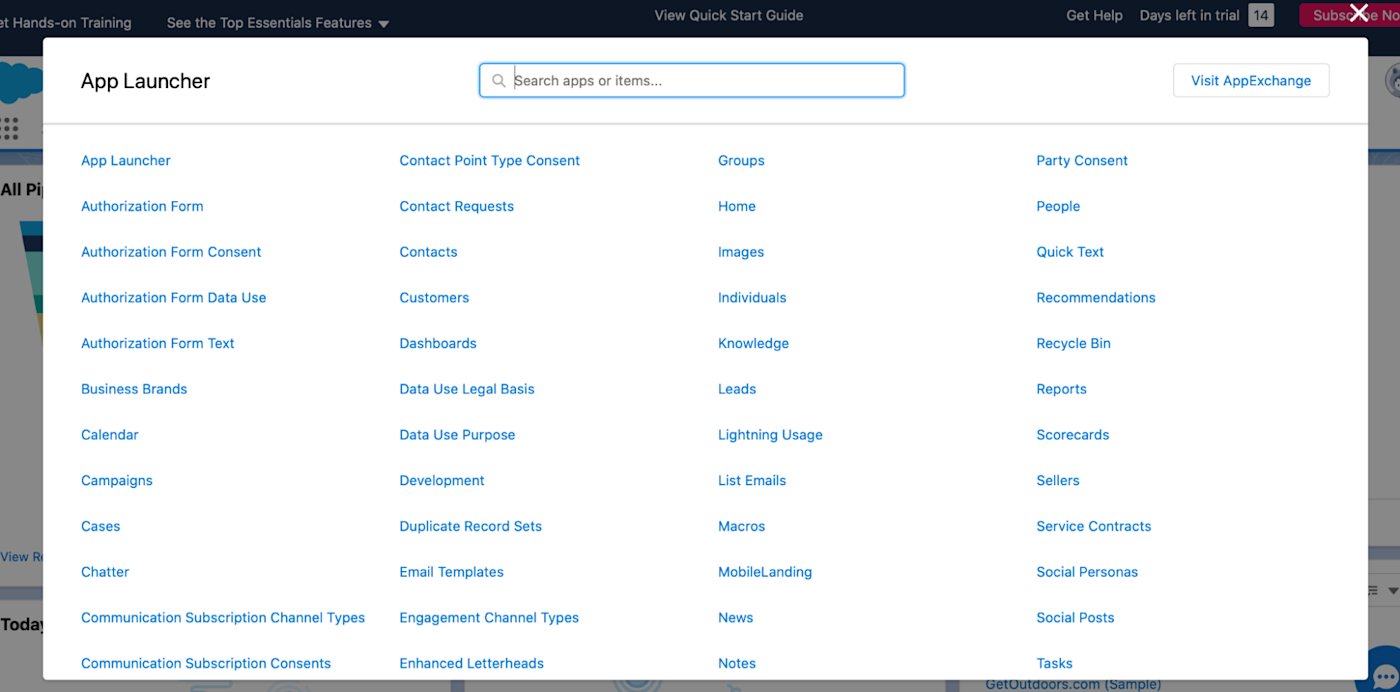This screenshot has width=1400, height=692.
Task: Open People item
Action: click(1058, 206)
